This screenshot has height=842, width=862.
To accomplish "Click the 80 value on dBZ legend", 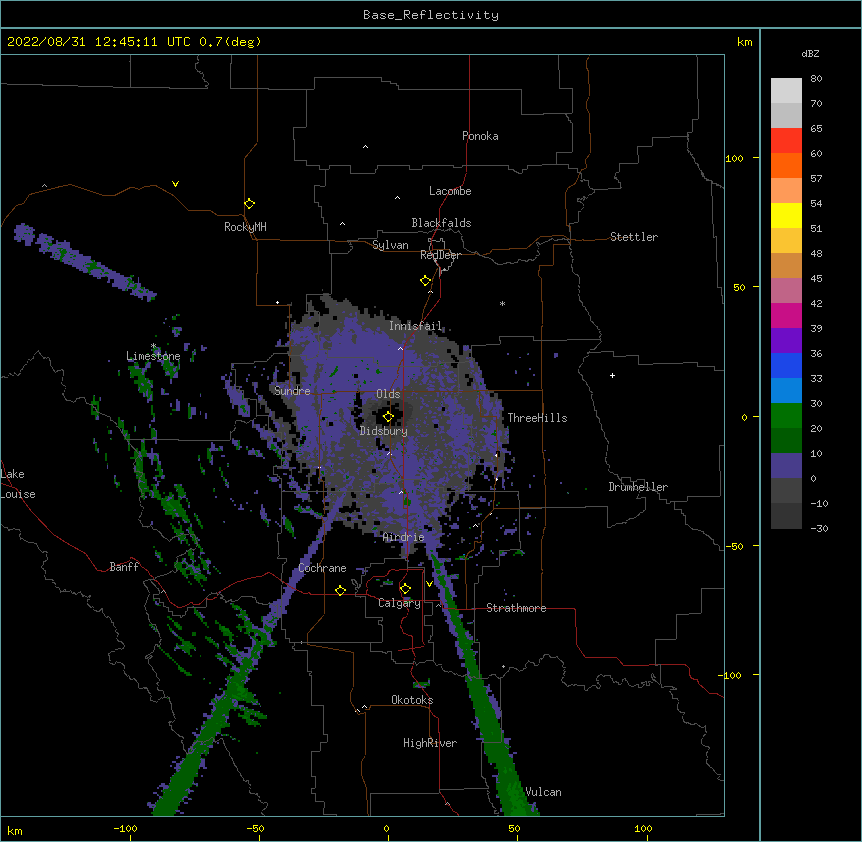I will (x=816, y=79).
